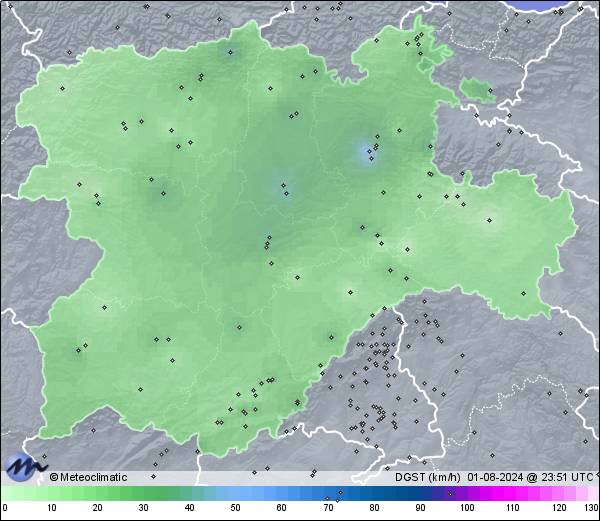Click the 30 label on the wind scale
600x521 pixels.
[x=143, y=508]
